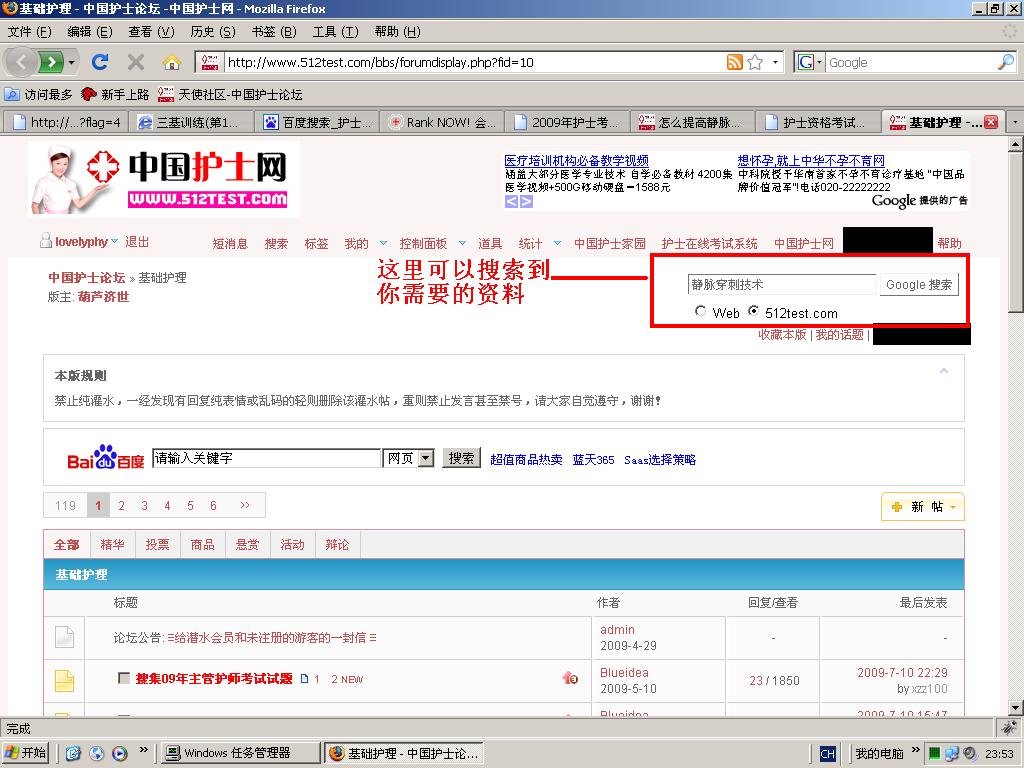
Task: Open the 书签 (B) bookmarks menu
Action: point(273,32)
